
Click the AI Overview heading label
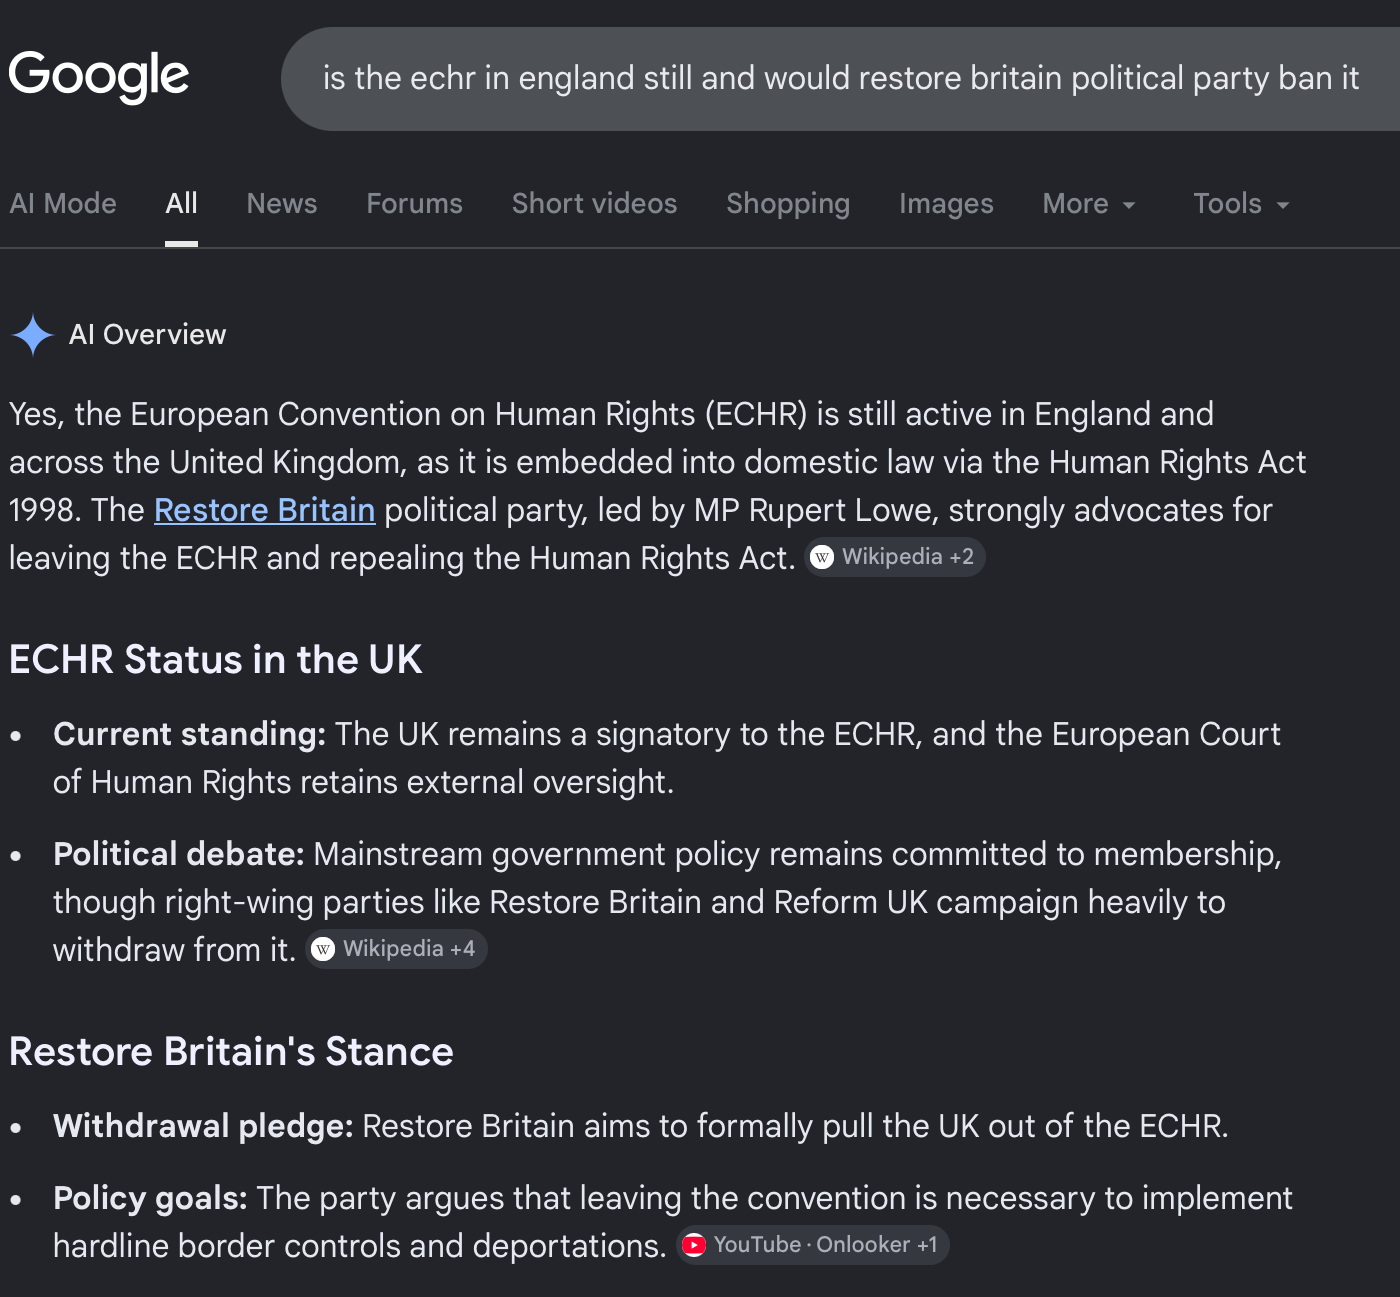pyautogui.click(x=148, y=335)
